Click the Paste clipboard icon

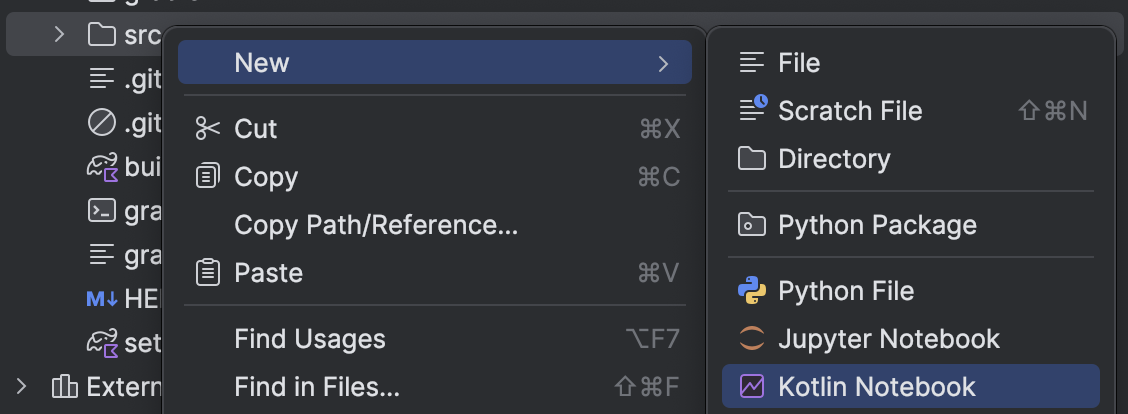point(208,273)
